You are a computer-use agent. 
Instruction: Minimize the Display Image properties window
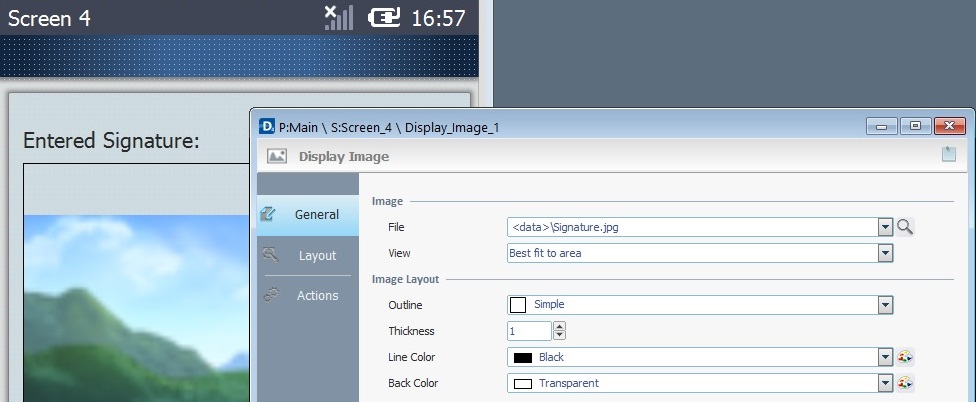tap(882, 126)
